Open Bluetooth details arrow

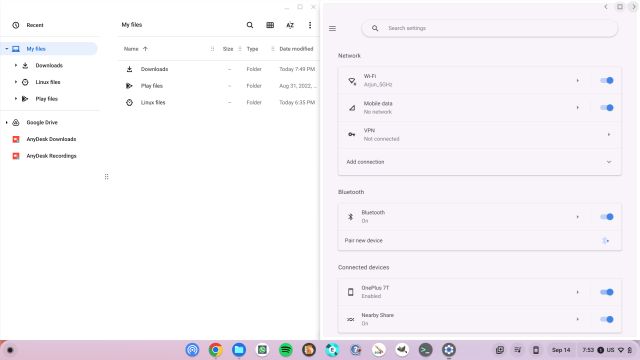click(x=578, y=217)
